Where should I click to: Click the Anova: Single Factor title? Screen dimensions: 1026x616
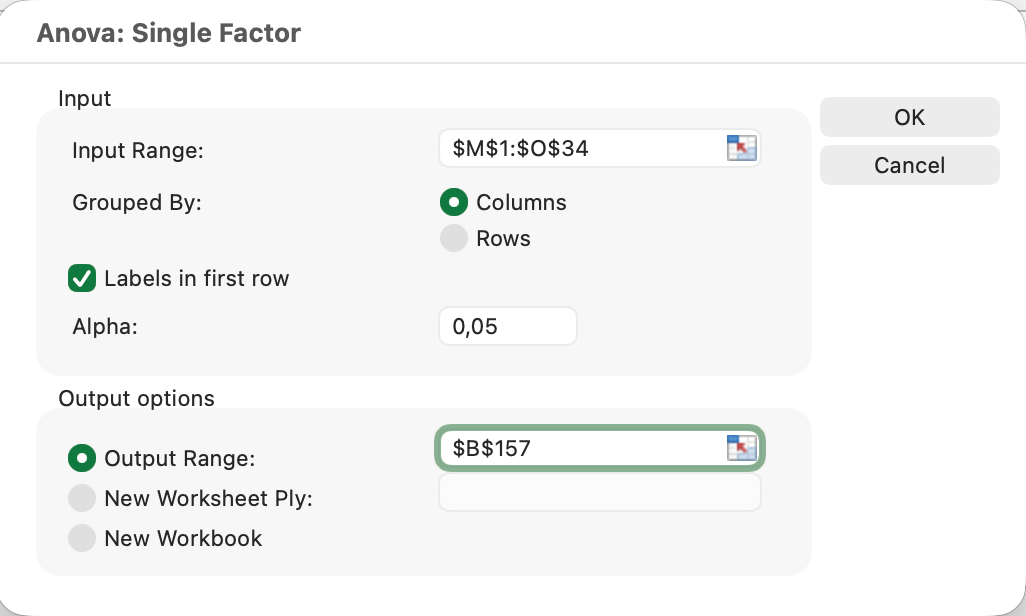tap(169, 33)
